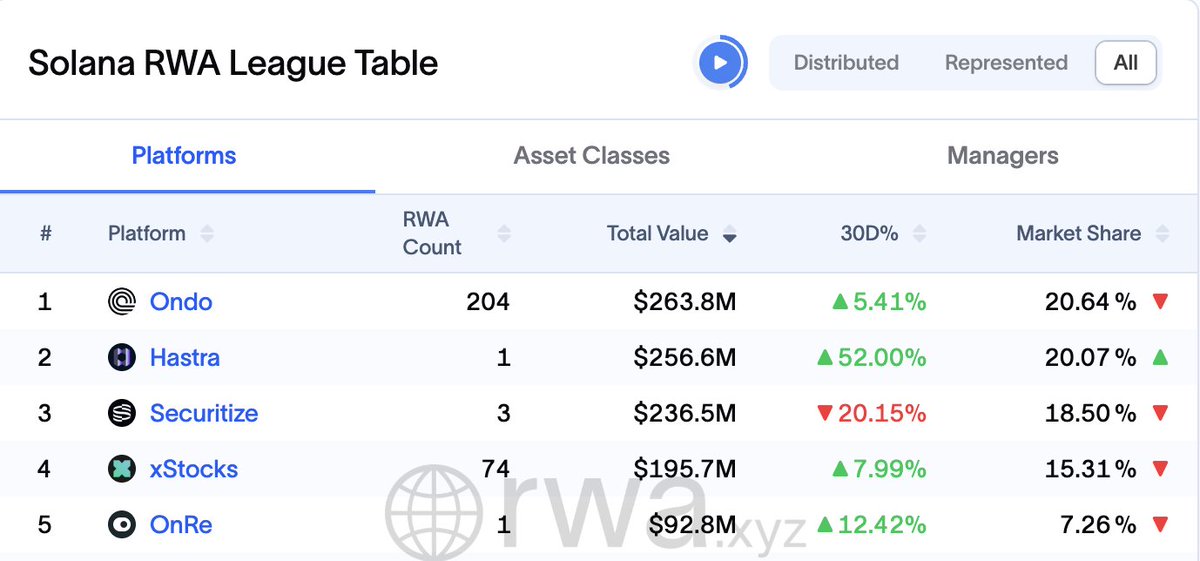This screenshot has height=561, width=1200.
Task: Click the red down arrow beside 20.64 %
Action: point(1160,302)
